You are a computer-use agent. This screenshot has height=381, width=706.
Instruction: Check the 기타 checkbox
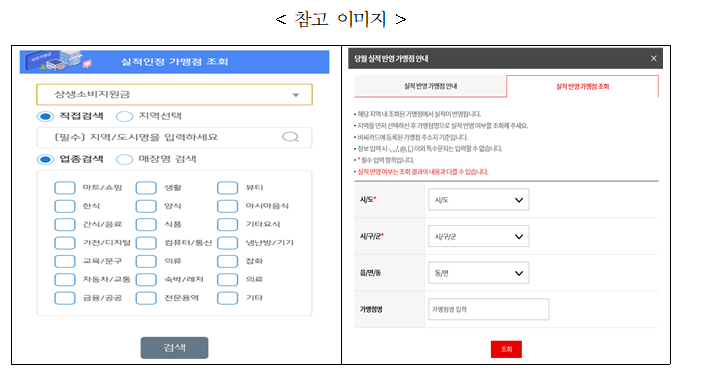point(227,298)
